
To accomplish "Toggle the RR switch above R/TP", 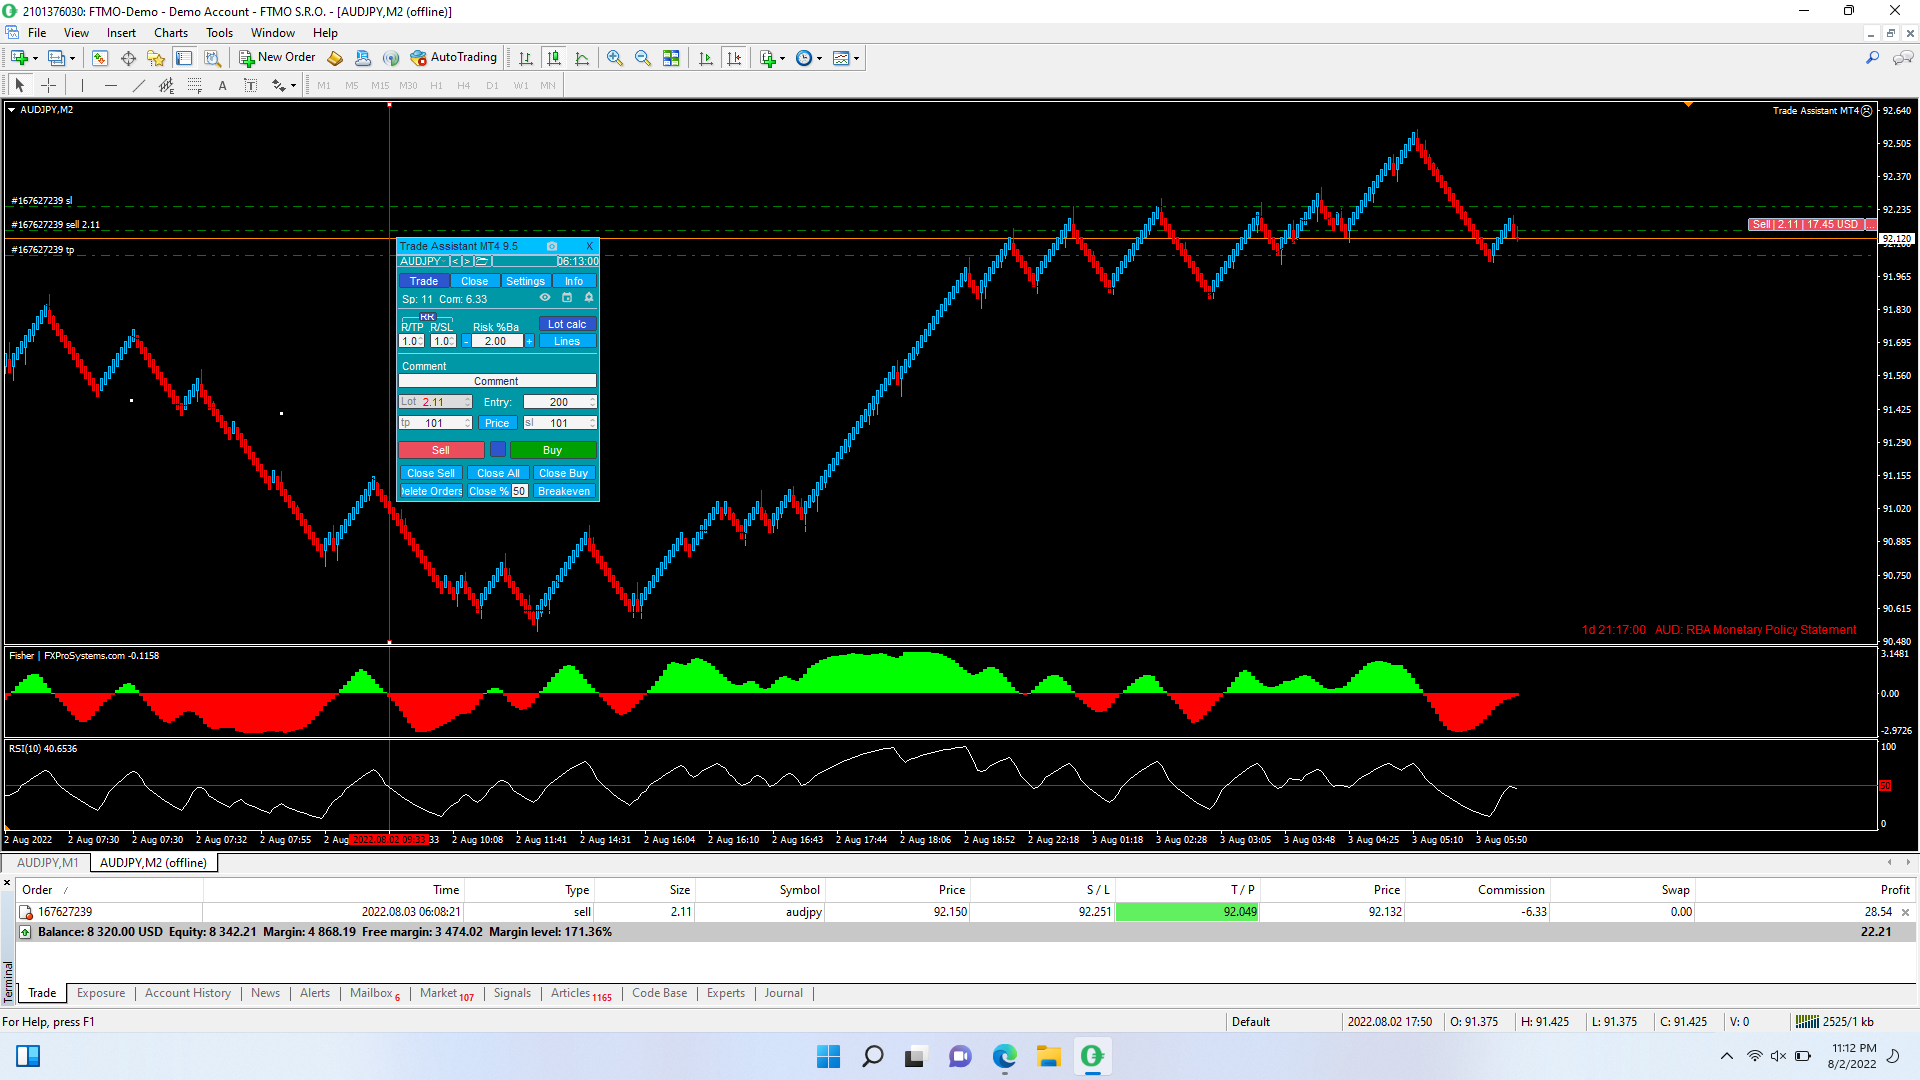I will (427, 317).
